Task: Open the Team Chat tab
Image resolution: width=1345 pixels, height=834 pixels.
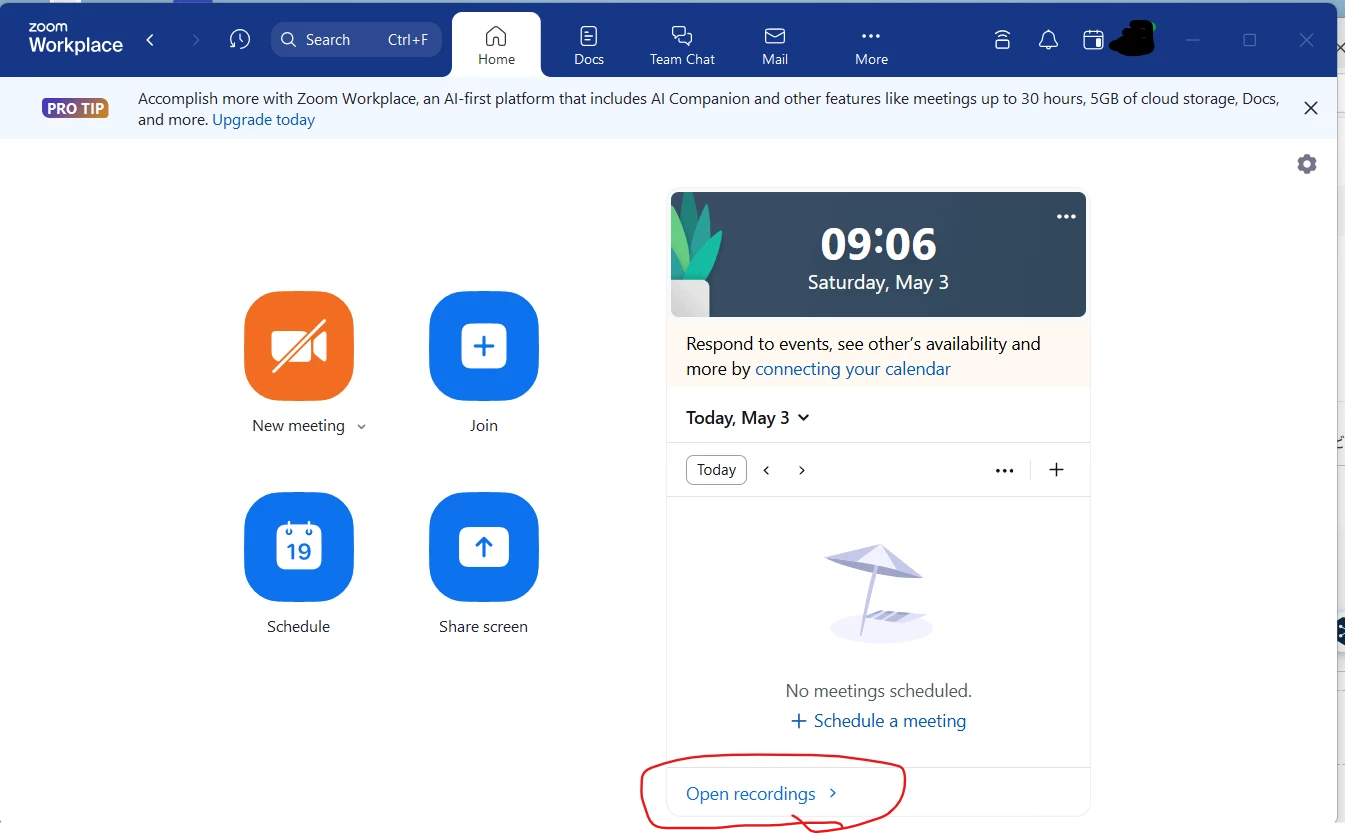Action: coord(682,45)
